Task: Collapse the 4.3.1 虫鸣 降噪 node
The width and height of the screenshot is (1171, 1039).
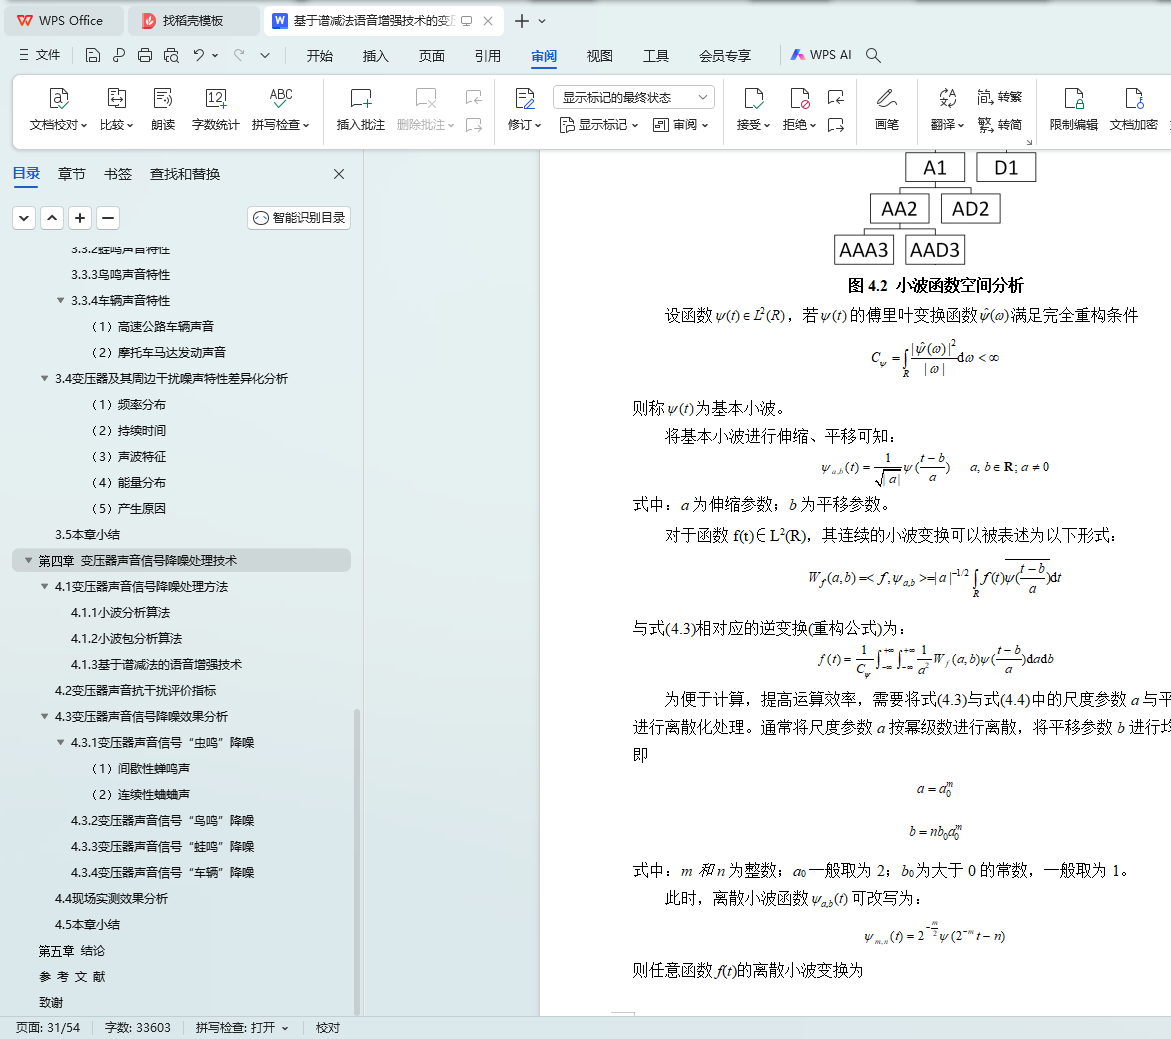Action: [60, 742]
